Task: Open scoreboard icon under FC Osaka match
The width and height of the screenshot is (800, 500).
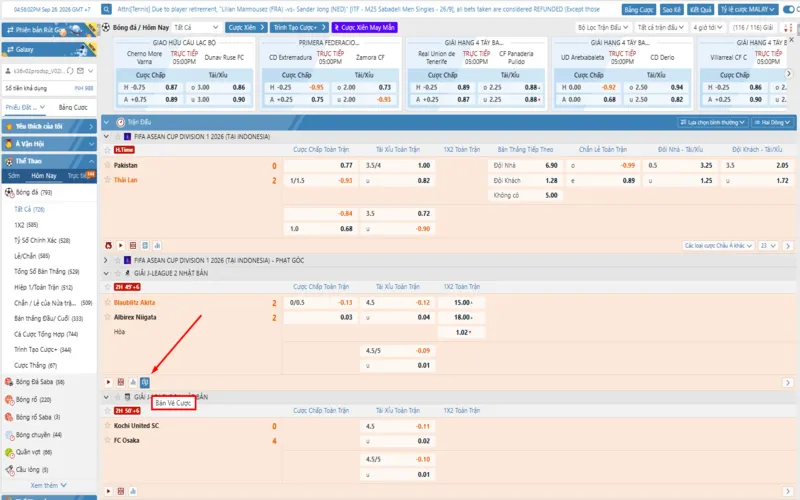Action: [x=121, y=491]
